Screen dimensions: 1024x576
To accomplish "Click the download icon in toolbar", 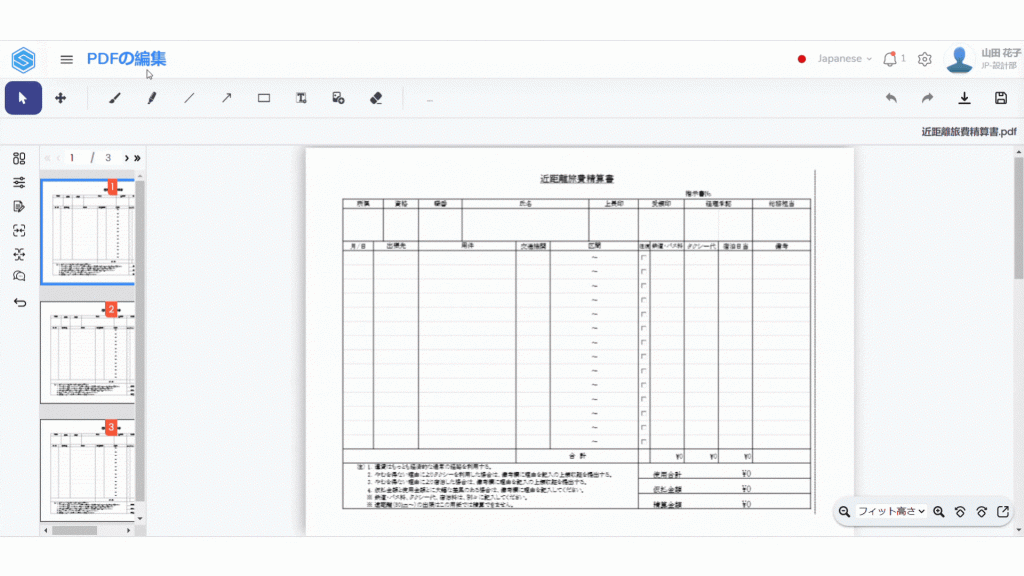I will (964, 98).
